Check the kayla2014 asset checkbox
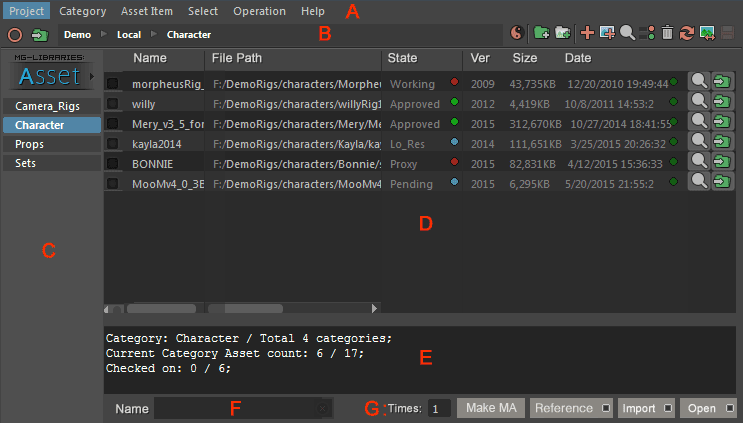The width and height of the screenshot is (743, 423). coord(112,143)
